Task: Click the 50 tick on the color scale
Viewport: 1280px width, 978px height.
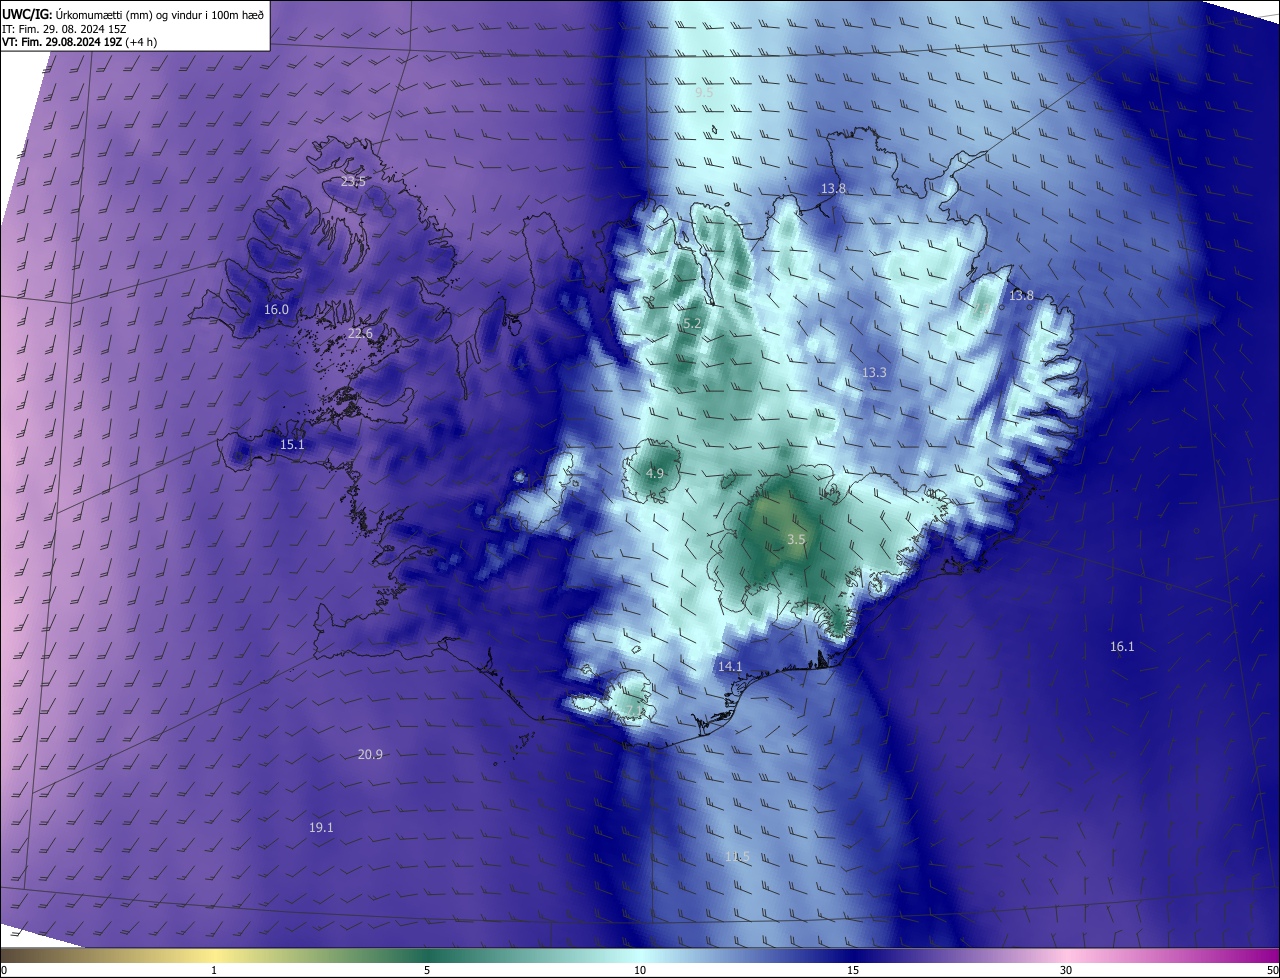Action: click(1272, 971)
